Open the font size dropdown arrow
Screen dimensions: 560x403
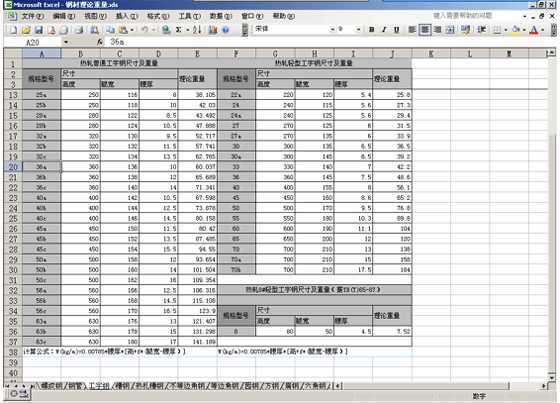point(358,29)
